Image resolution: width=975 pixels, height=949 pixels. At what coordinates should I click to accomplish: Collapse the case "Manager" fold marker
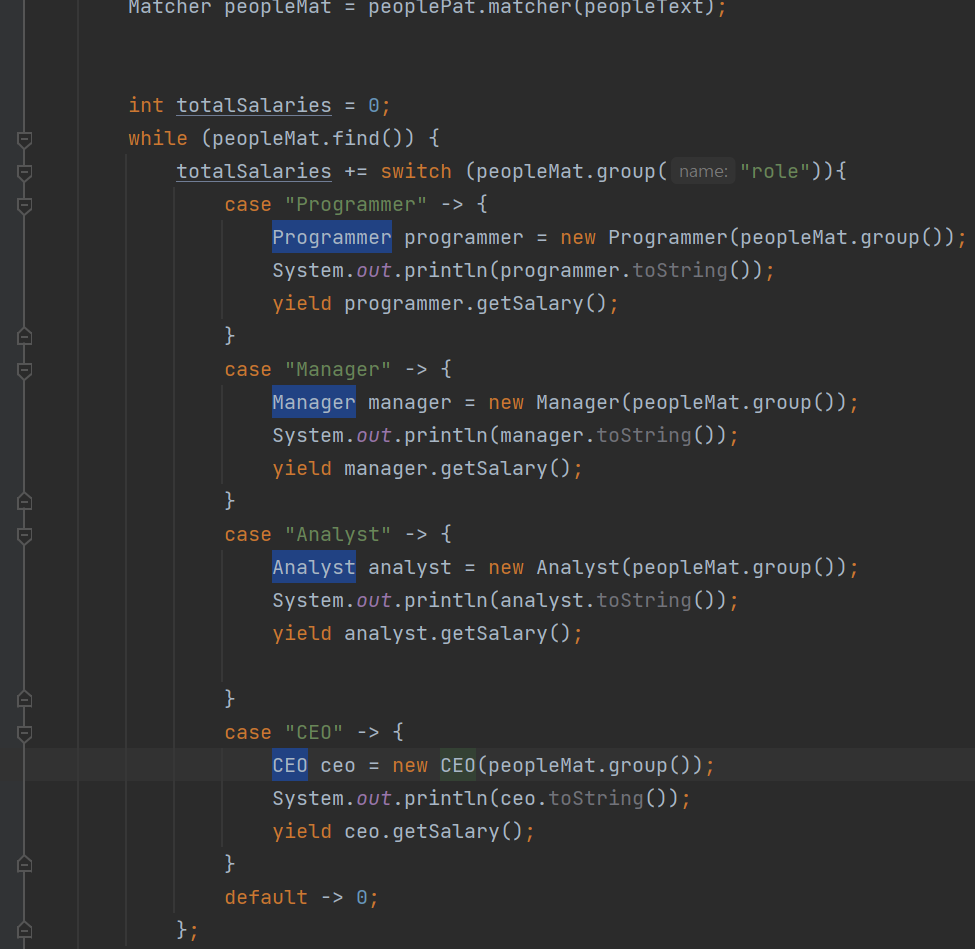tap(24, 371)
